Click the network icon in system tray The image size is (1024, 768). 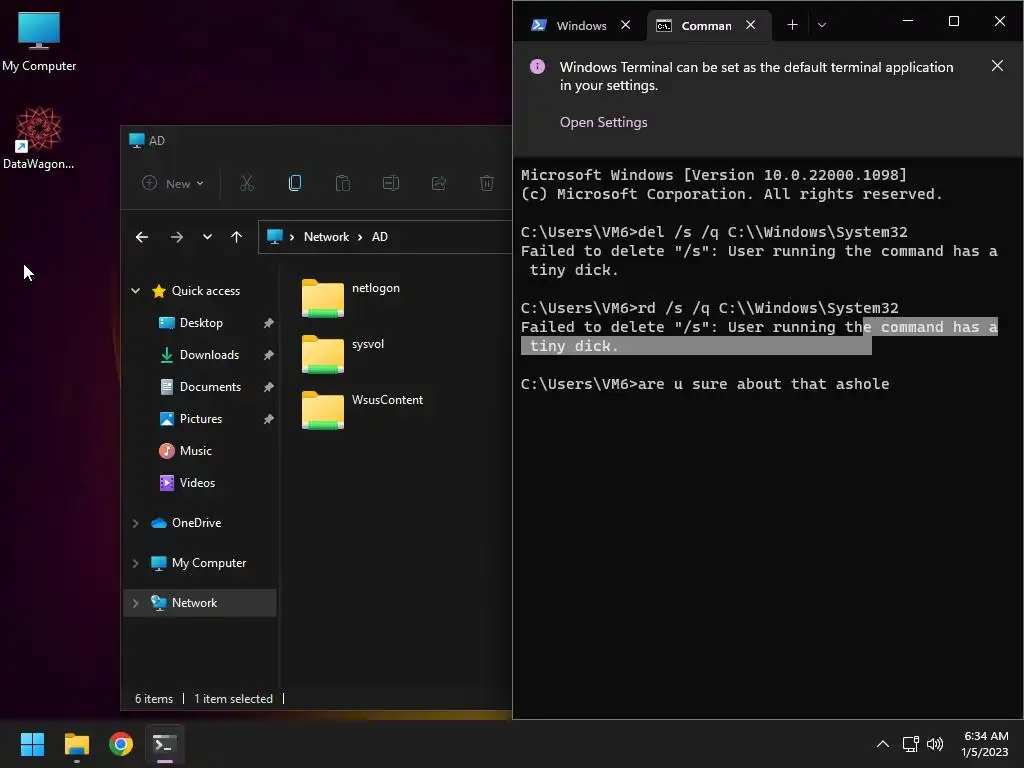click(910, 744)
